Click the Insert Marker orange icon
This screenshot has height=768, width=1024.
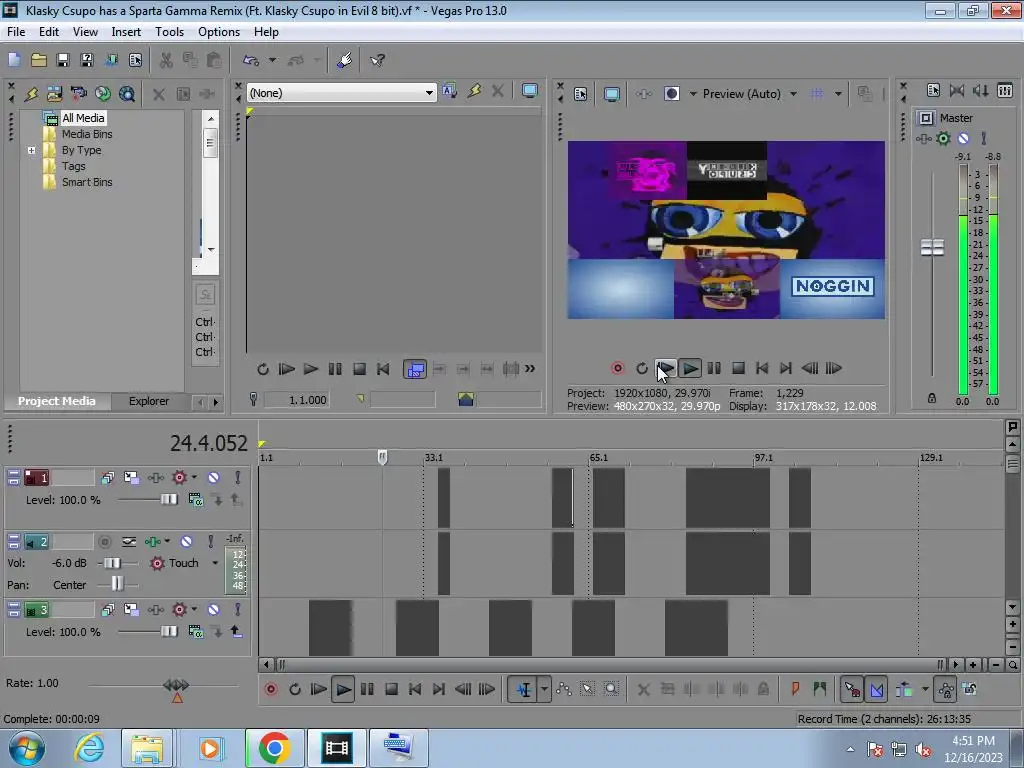[795, 689]
